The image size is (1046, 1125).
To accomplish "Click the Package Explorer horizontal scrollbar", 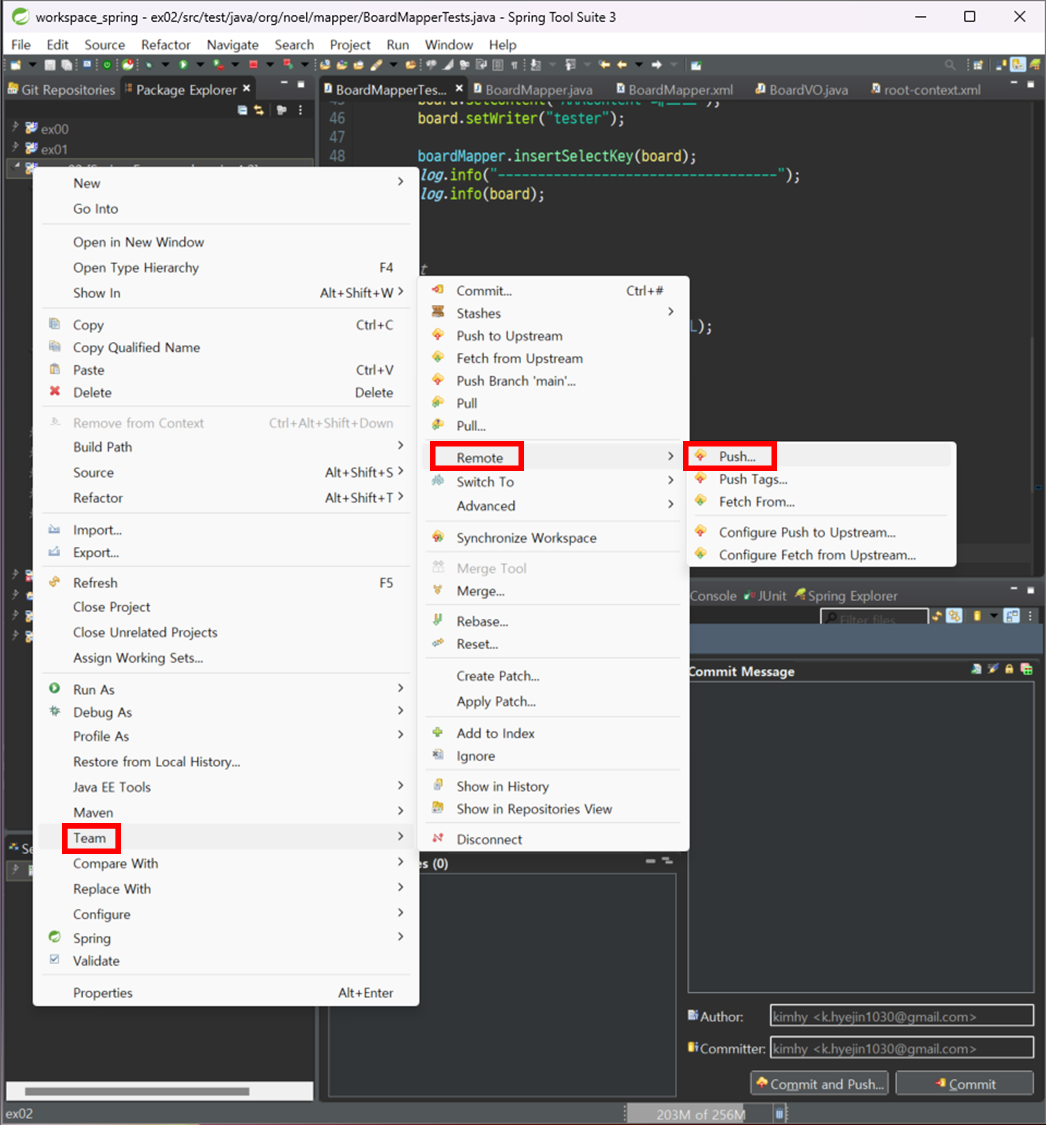I will point(137,1091).
